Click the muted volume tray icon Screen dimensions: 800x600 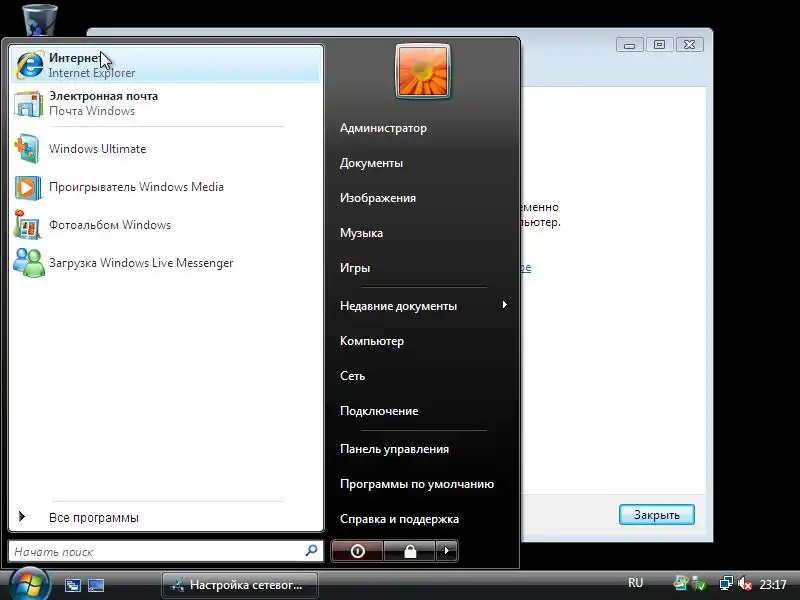pos(745,583)
